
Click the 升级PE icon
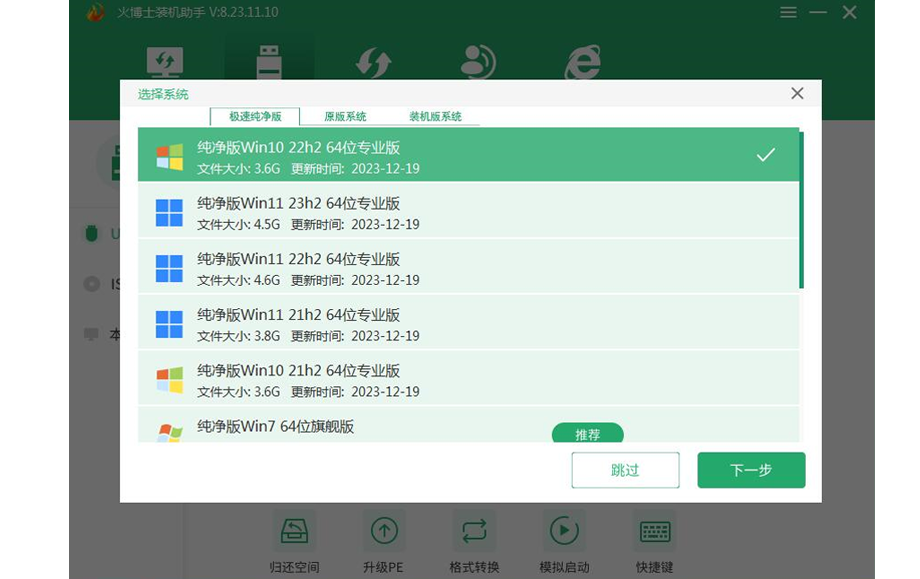click(384, 531)
